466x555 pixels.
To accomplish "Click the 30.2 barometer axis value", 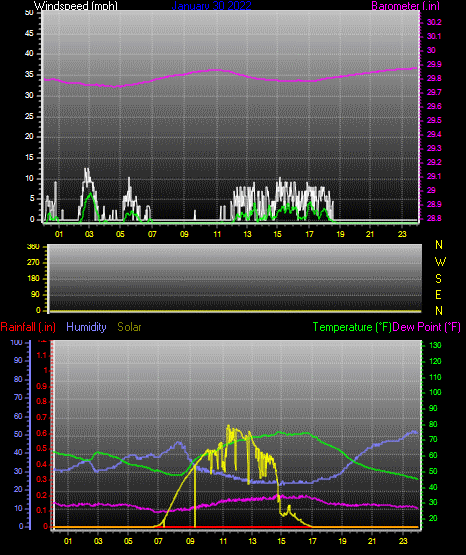I will coord(434,22).
